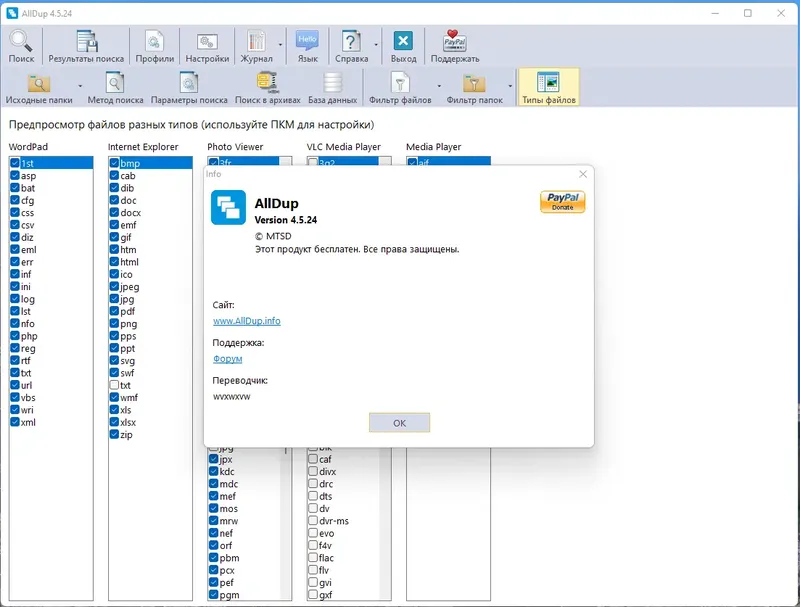Click the Язык Hello bubble icon
Image resolution: width=800 pixels, height=607 pixels.
pyautogui.click(x=307, y=41)
